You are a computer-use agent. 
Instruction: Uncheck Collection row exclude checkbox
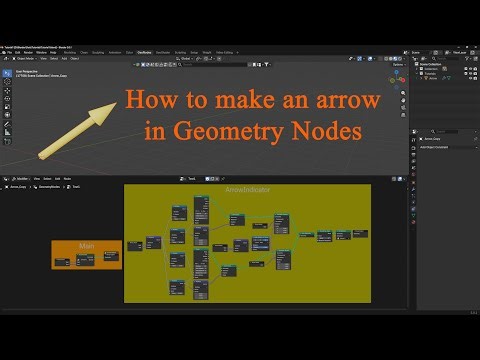tap(466, 69)
